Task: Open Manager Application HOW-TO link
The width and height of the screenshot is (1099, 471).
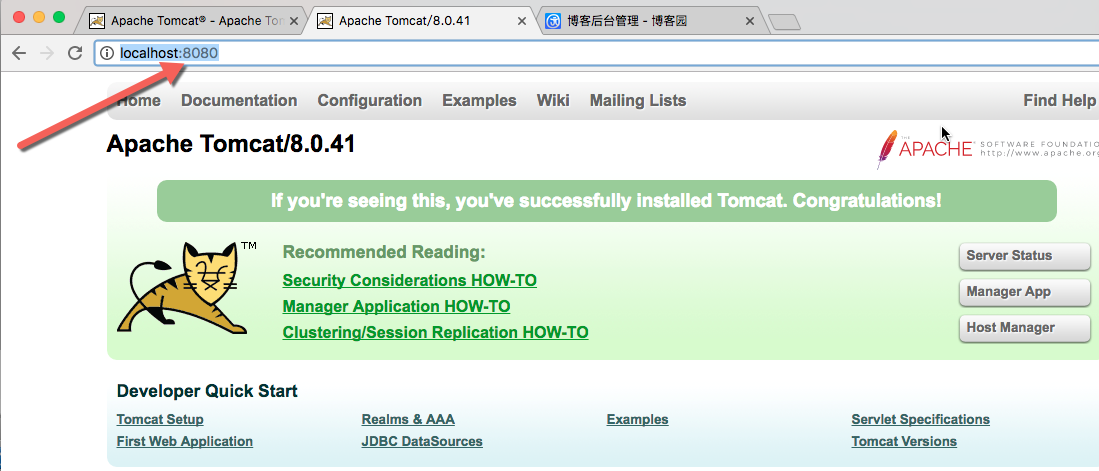Action: 396,307
